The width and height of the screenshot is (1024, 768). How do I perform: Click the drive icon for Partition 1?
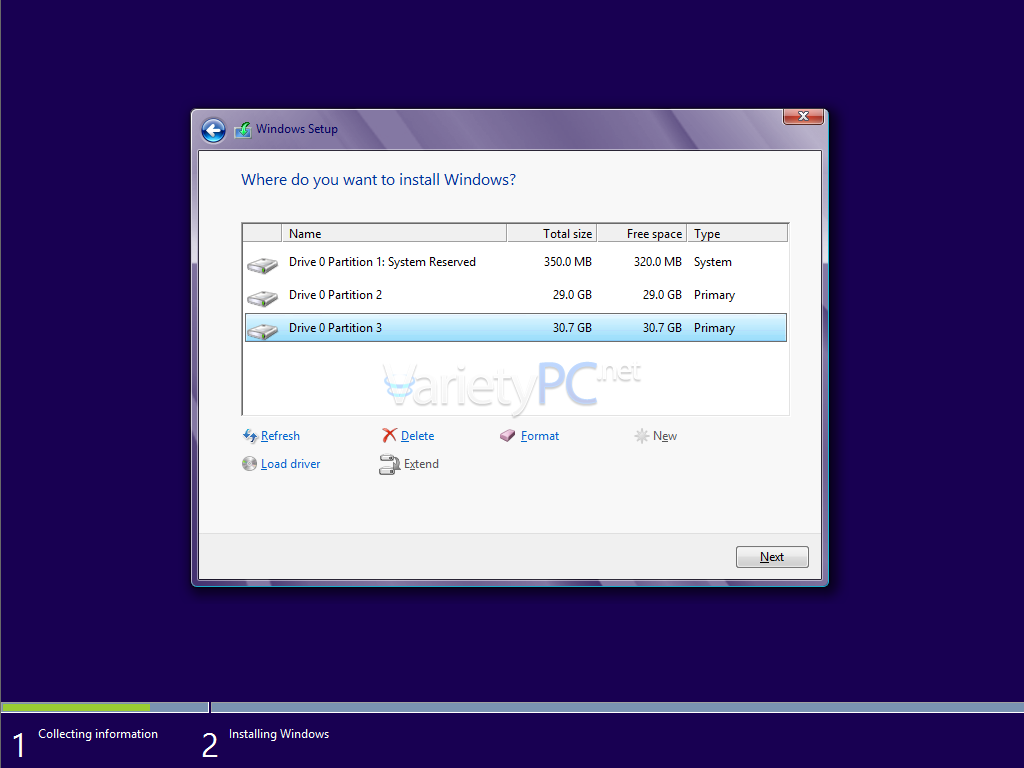pyautogui.click(x=263, y=264)
